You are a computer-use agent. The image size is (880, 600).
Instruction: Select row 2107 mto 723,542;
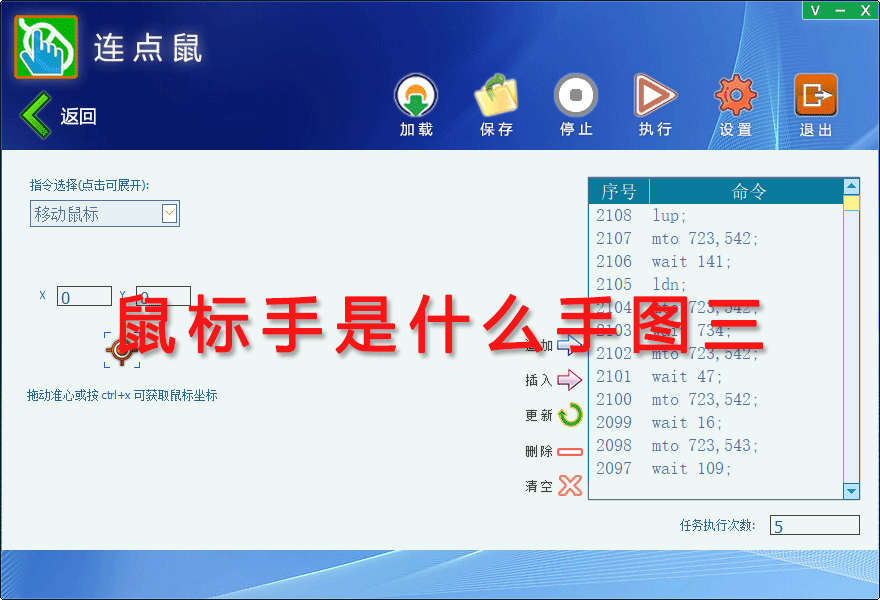click(x=716, y=239)
